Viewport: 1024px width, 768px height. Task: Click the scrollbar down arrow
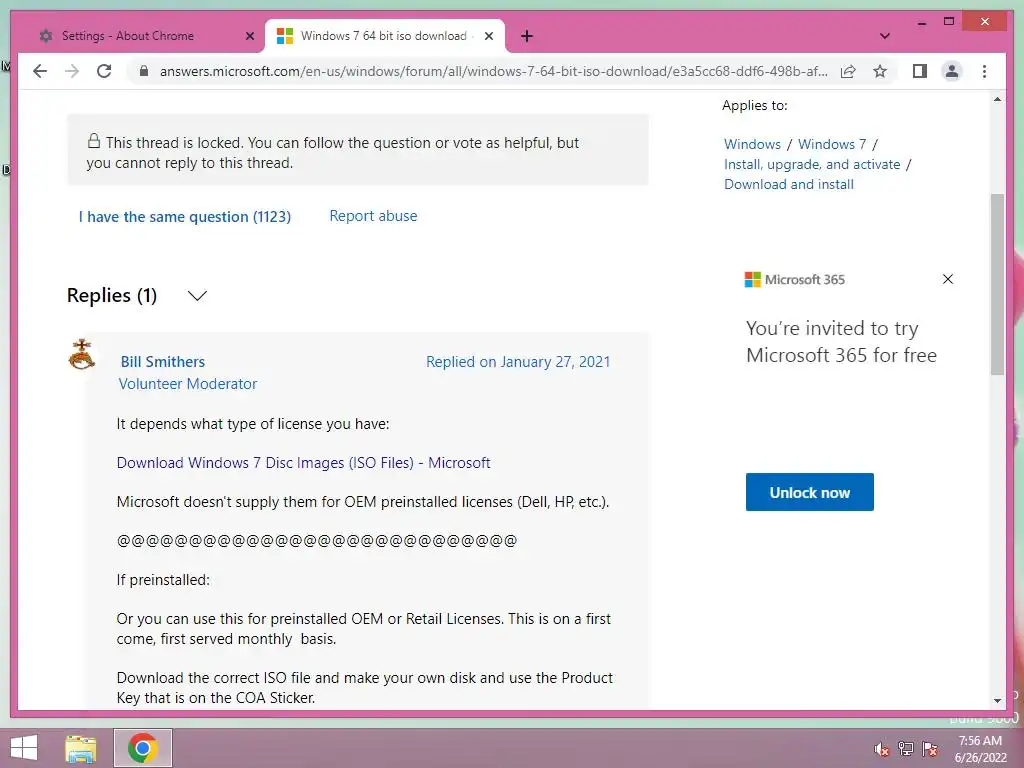[997, 701]
